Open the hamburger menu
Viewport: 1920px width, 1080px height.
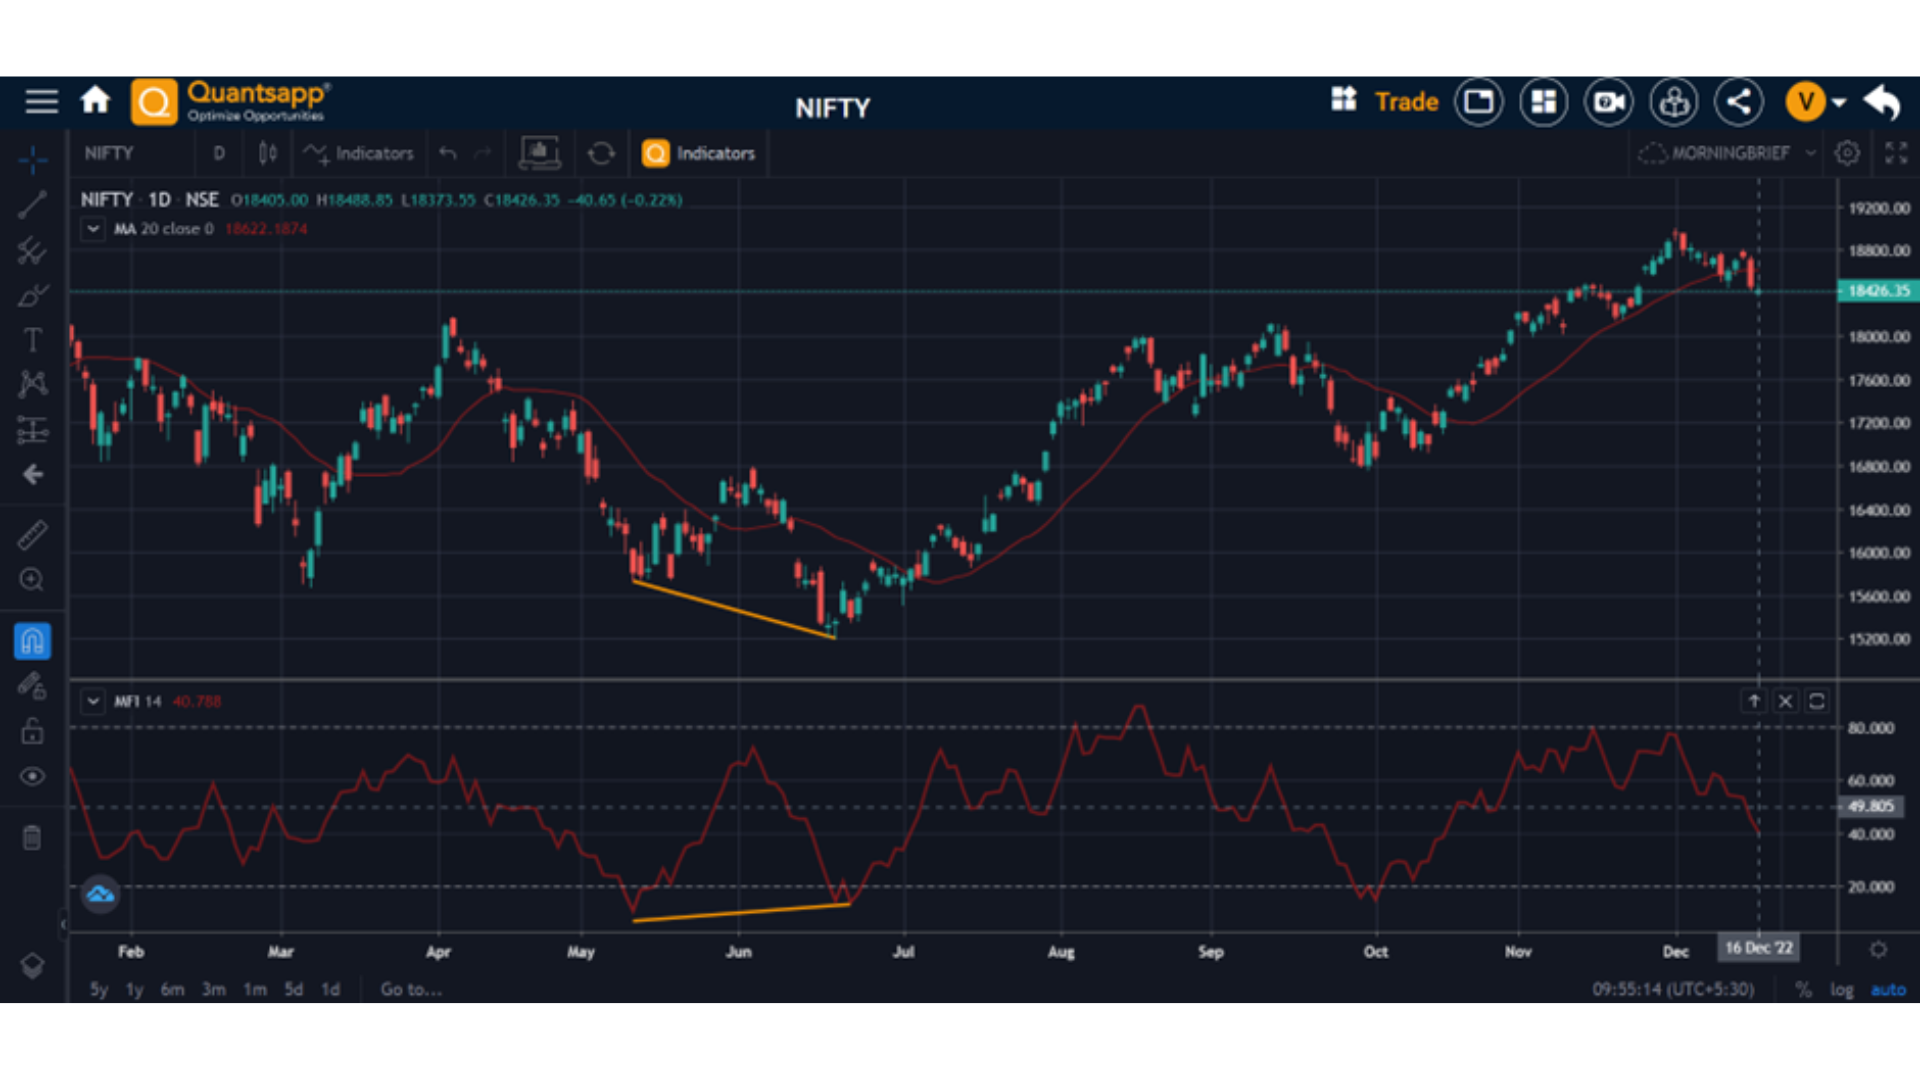pos(41,101)
